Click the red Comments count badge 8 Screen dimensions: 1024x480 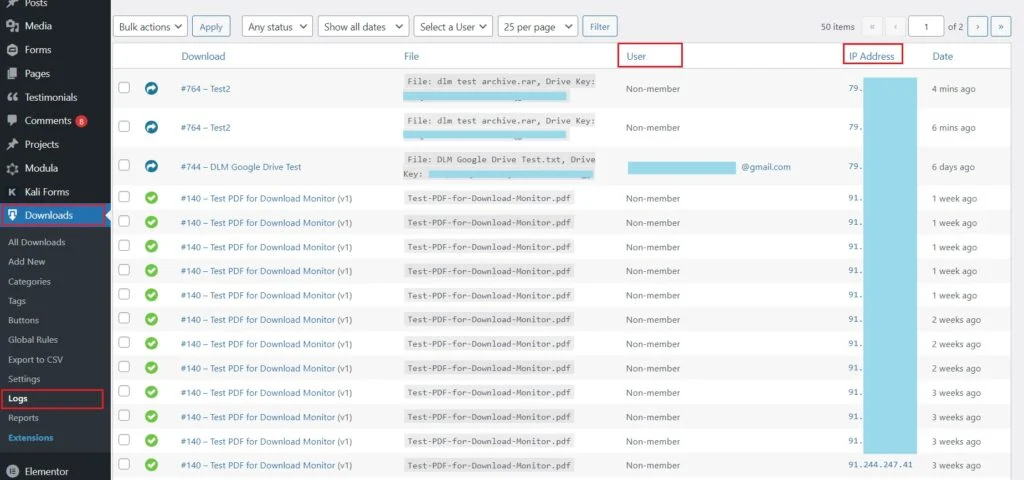tap(81, 121)
